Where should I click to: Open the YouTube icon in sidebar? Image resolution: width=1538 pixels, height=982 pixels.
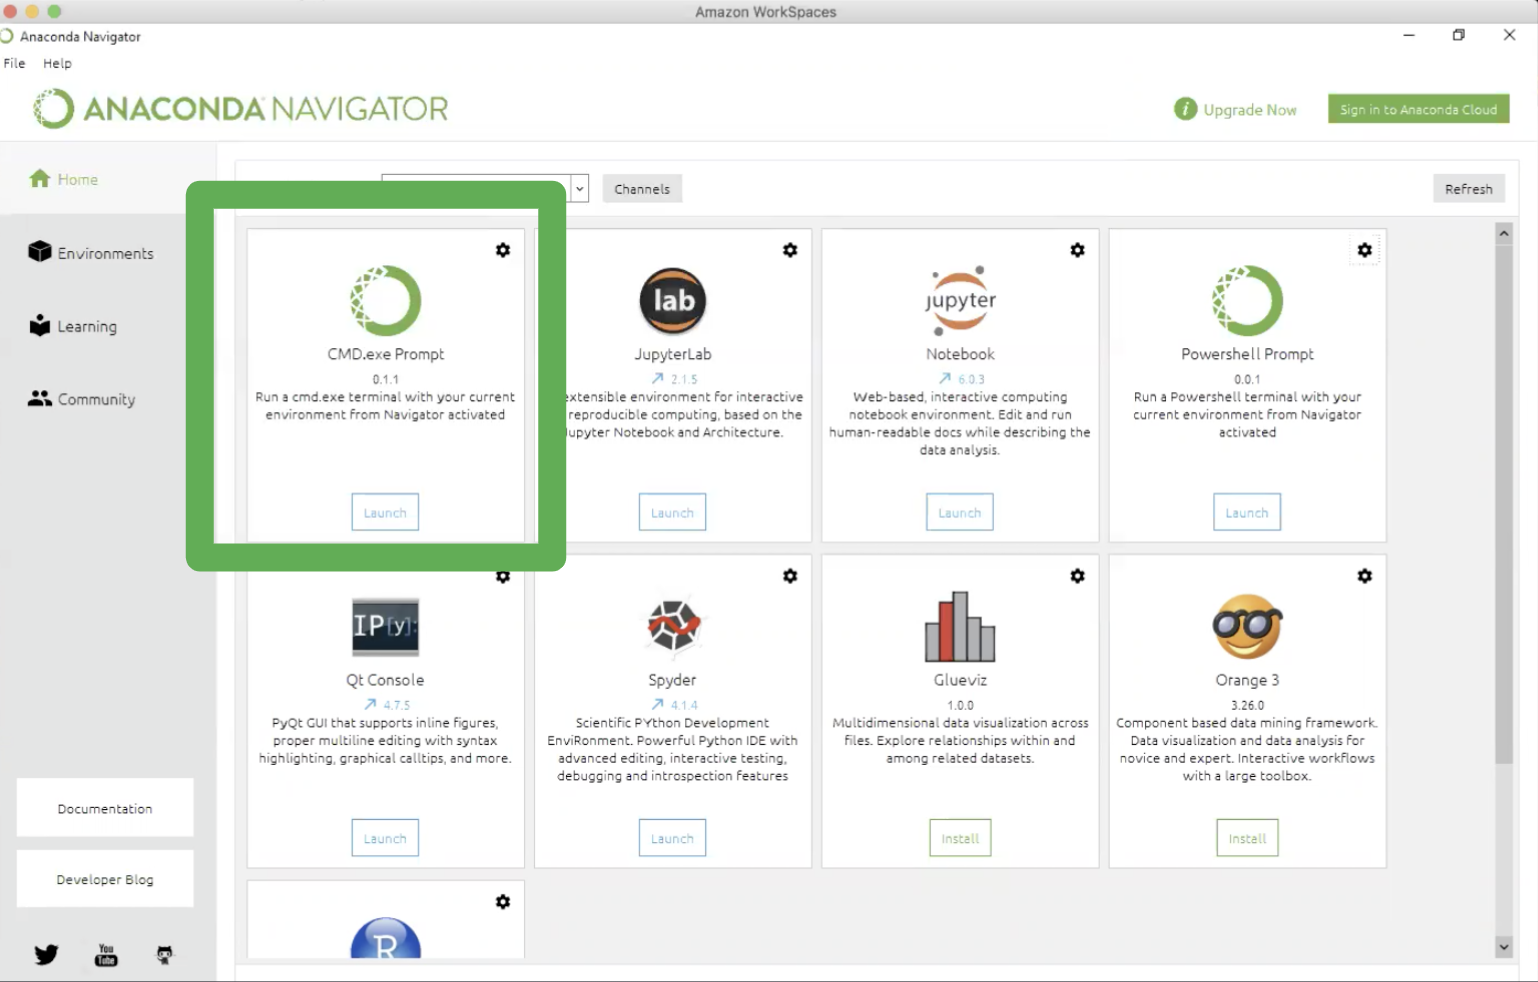(106, 954)
